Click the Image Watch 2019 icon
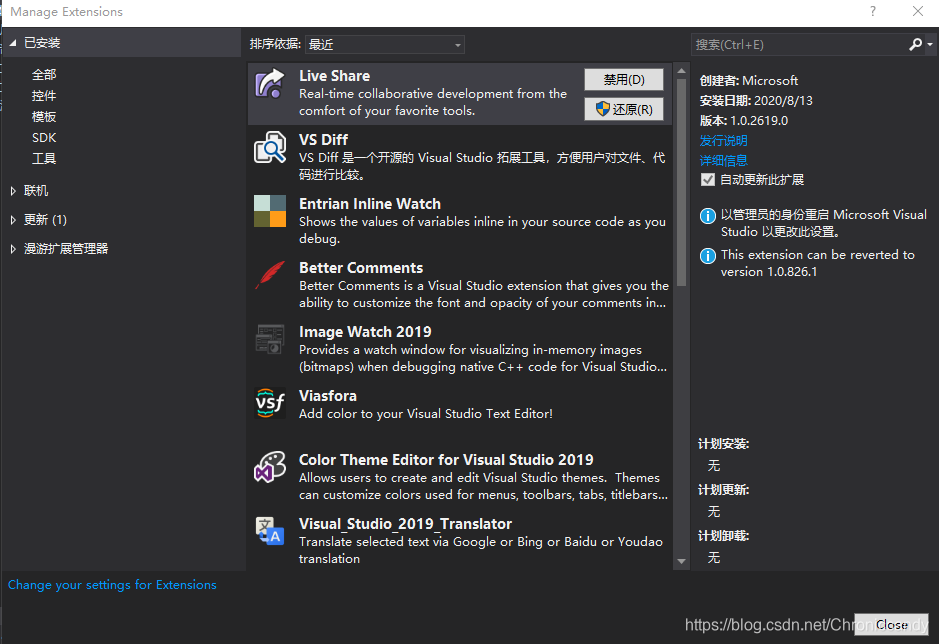The width and height of the screenshot is (939, 644). click(269, 339)
